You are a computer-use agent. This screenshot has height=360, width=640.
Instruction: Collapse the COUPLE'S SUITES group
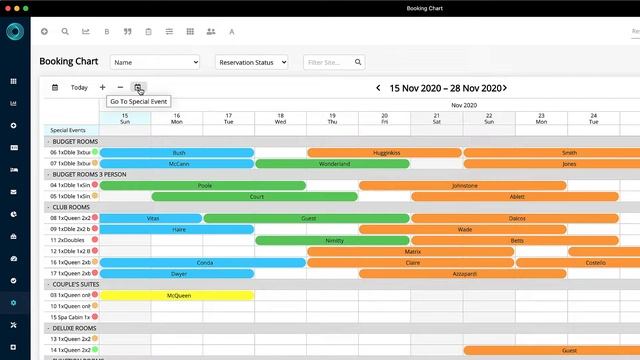48,284
